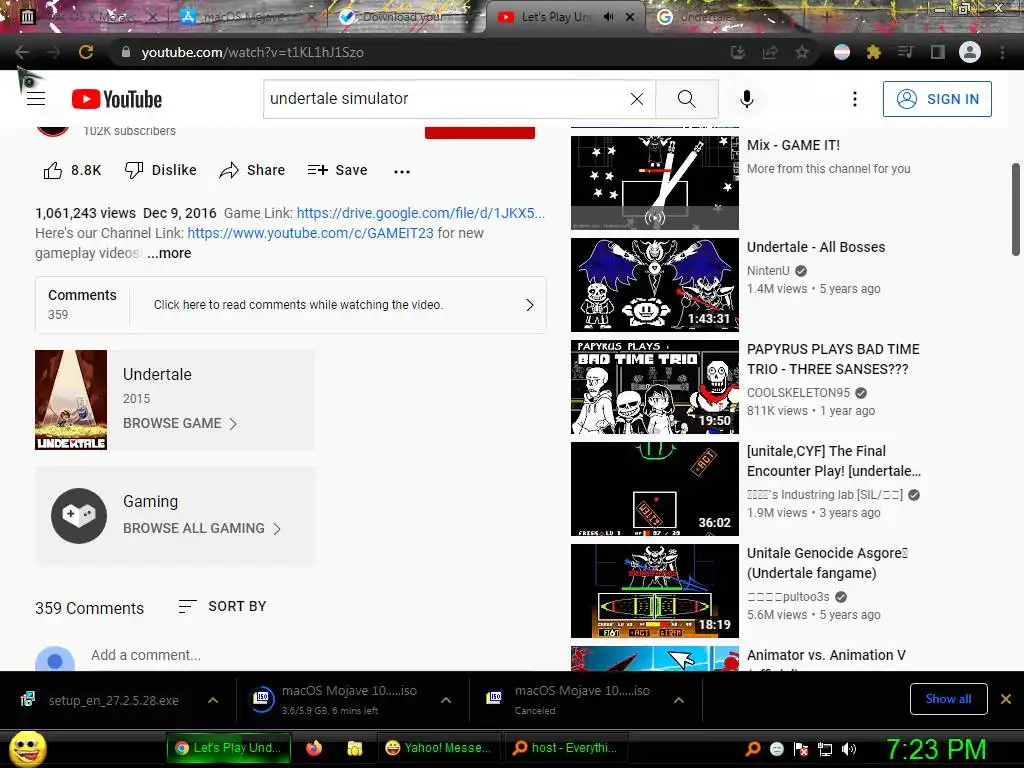This screenshot has width=1024, height=768.
Task: Switch to the Download your tab
Action: (403, 17)
